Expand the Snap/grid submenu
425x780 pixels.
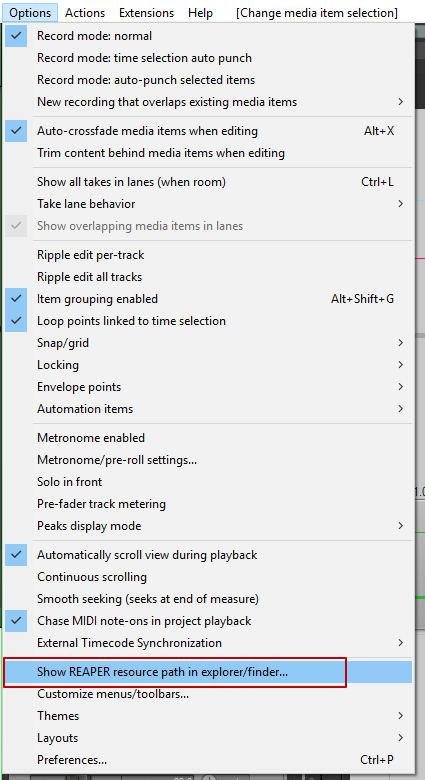coord(208,343)
